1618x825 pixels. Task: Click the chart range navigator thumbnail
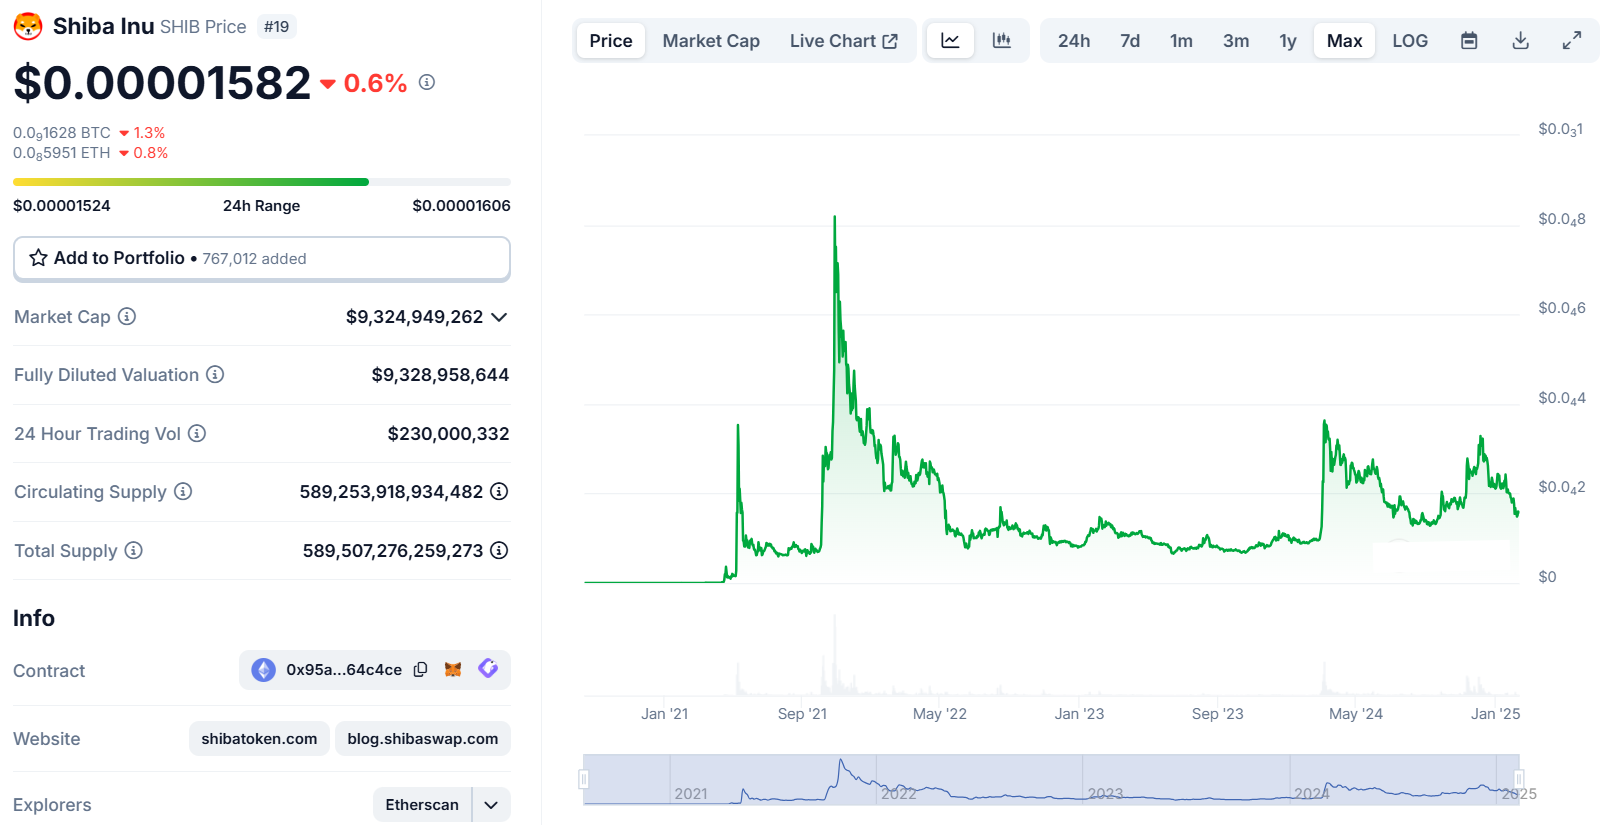[1051, 780]
